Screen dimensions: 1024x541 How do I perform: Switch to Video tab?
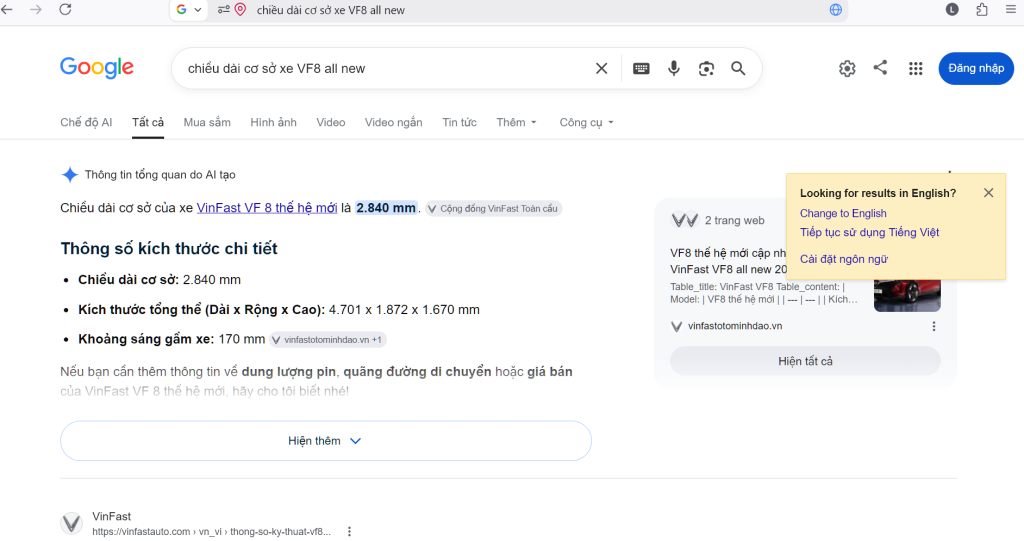[330, 122]
